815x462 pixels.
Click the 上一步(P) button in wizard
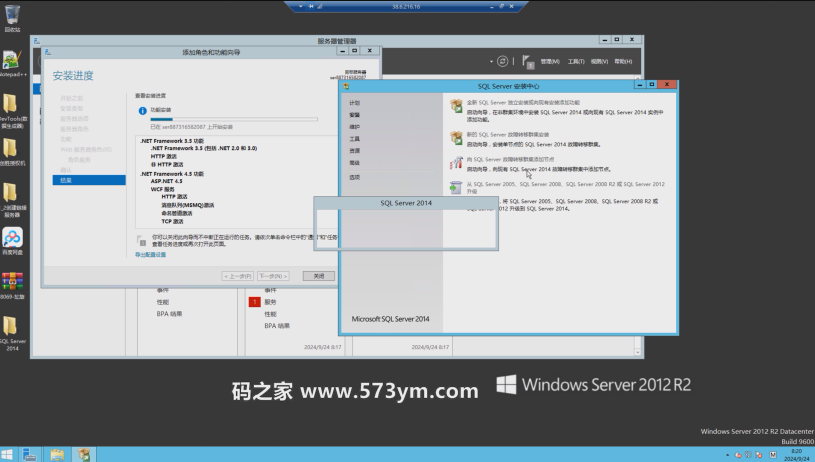238,276
